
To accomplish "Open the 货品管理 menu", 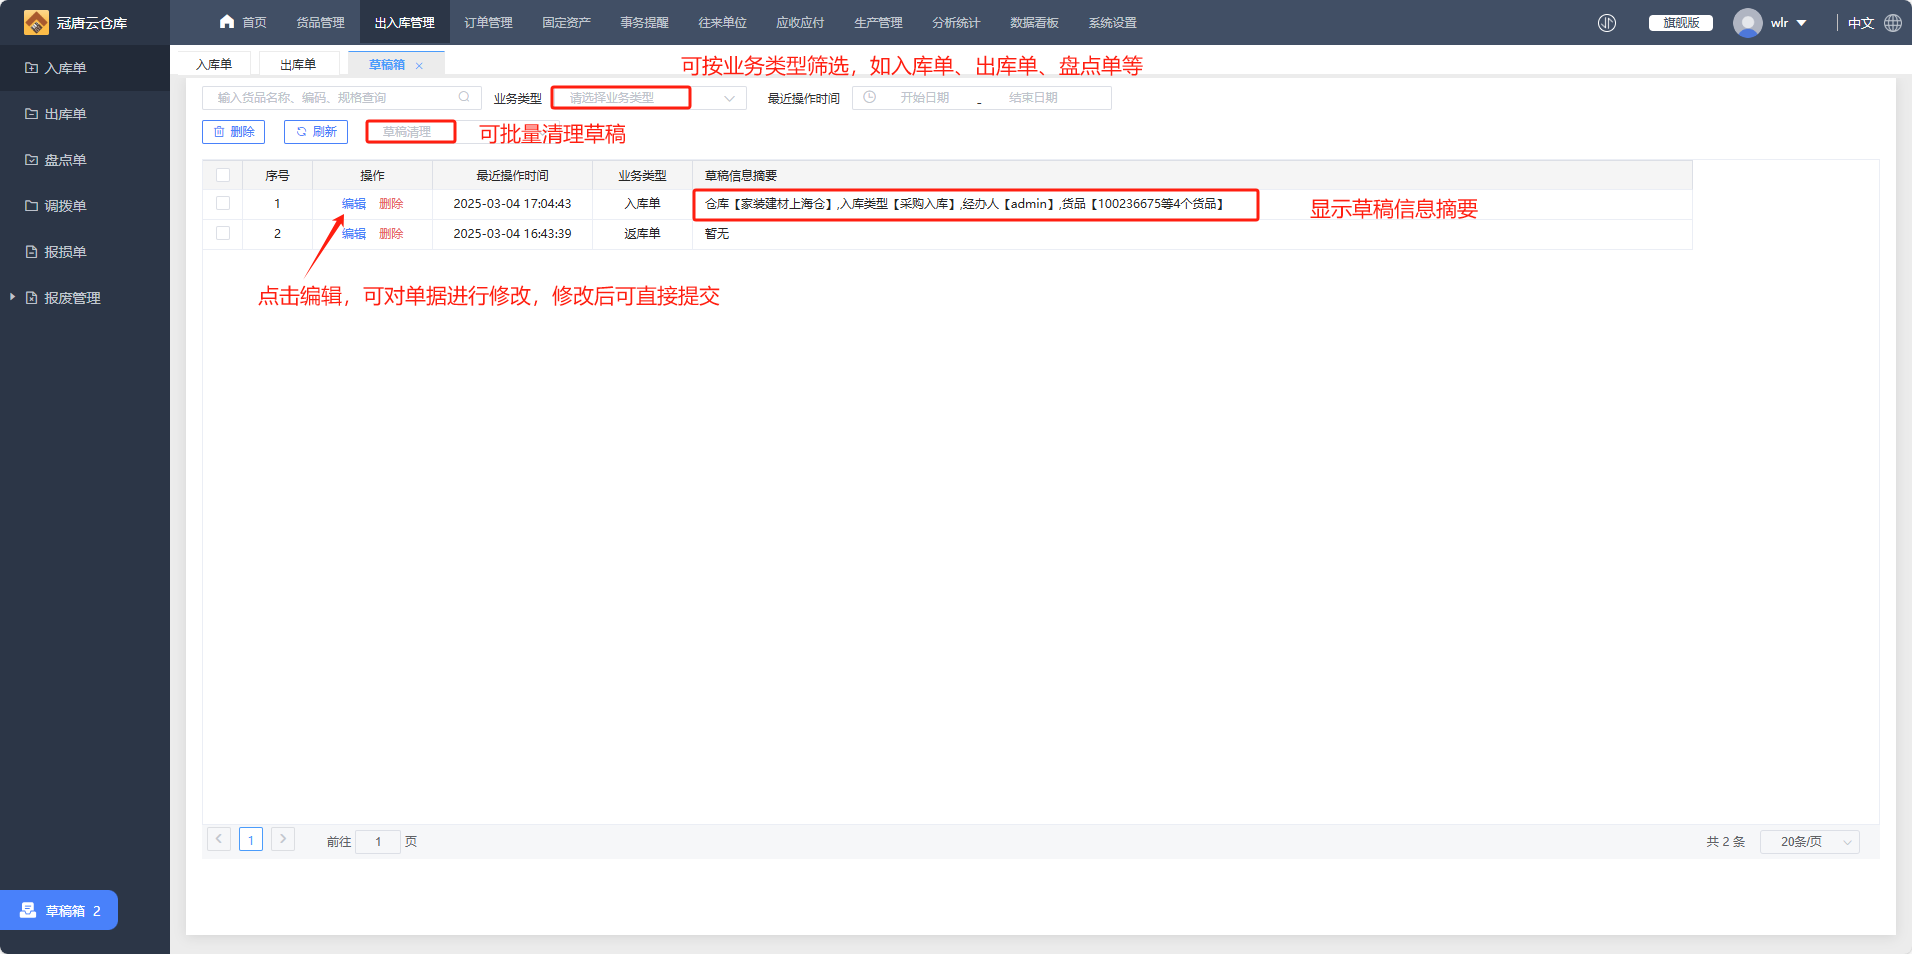I will pyautogui.click(x=320, y=22).
